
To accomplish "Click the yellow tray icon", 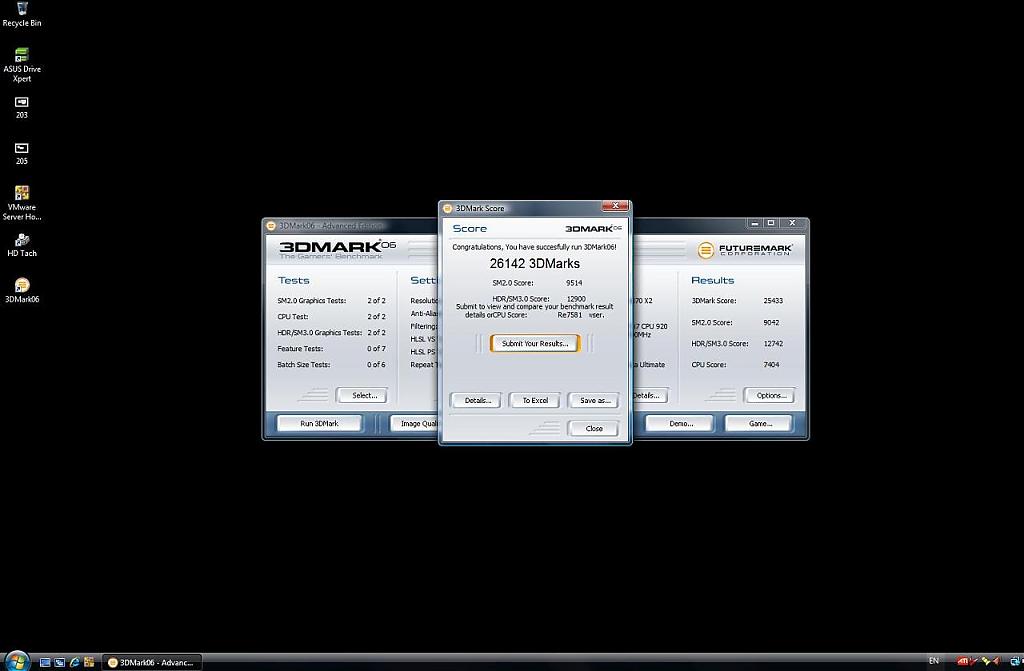I will [985, 662].
